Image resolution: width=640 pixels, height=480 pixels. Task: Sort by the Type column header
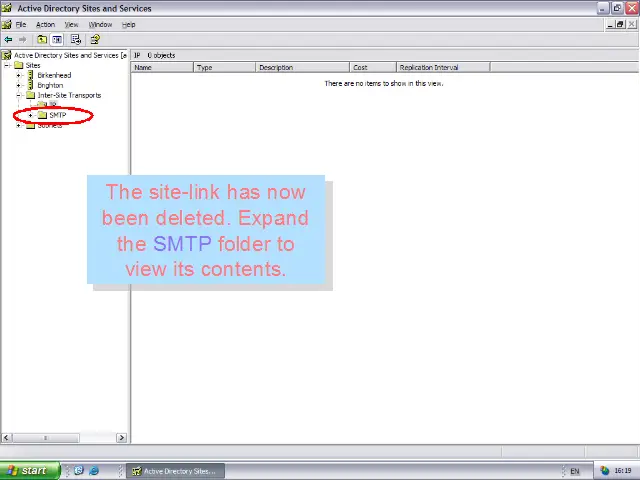(x=224, y=67)
